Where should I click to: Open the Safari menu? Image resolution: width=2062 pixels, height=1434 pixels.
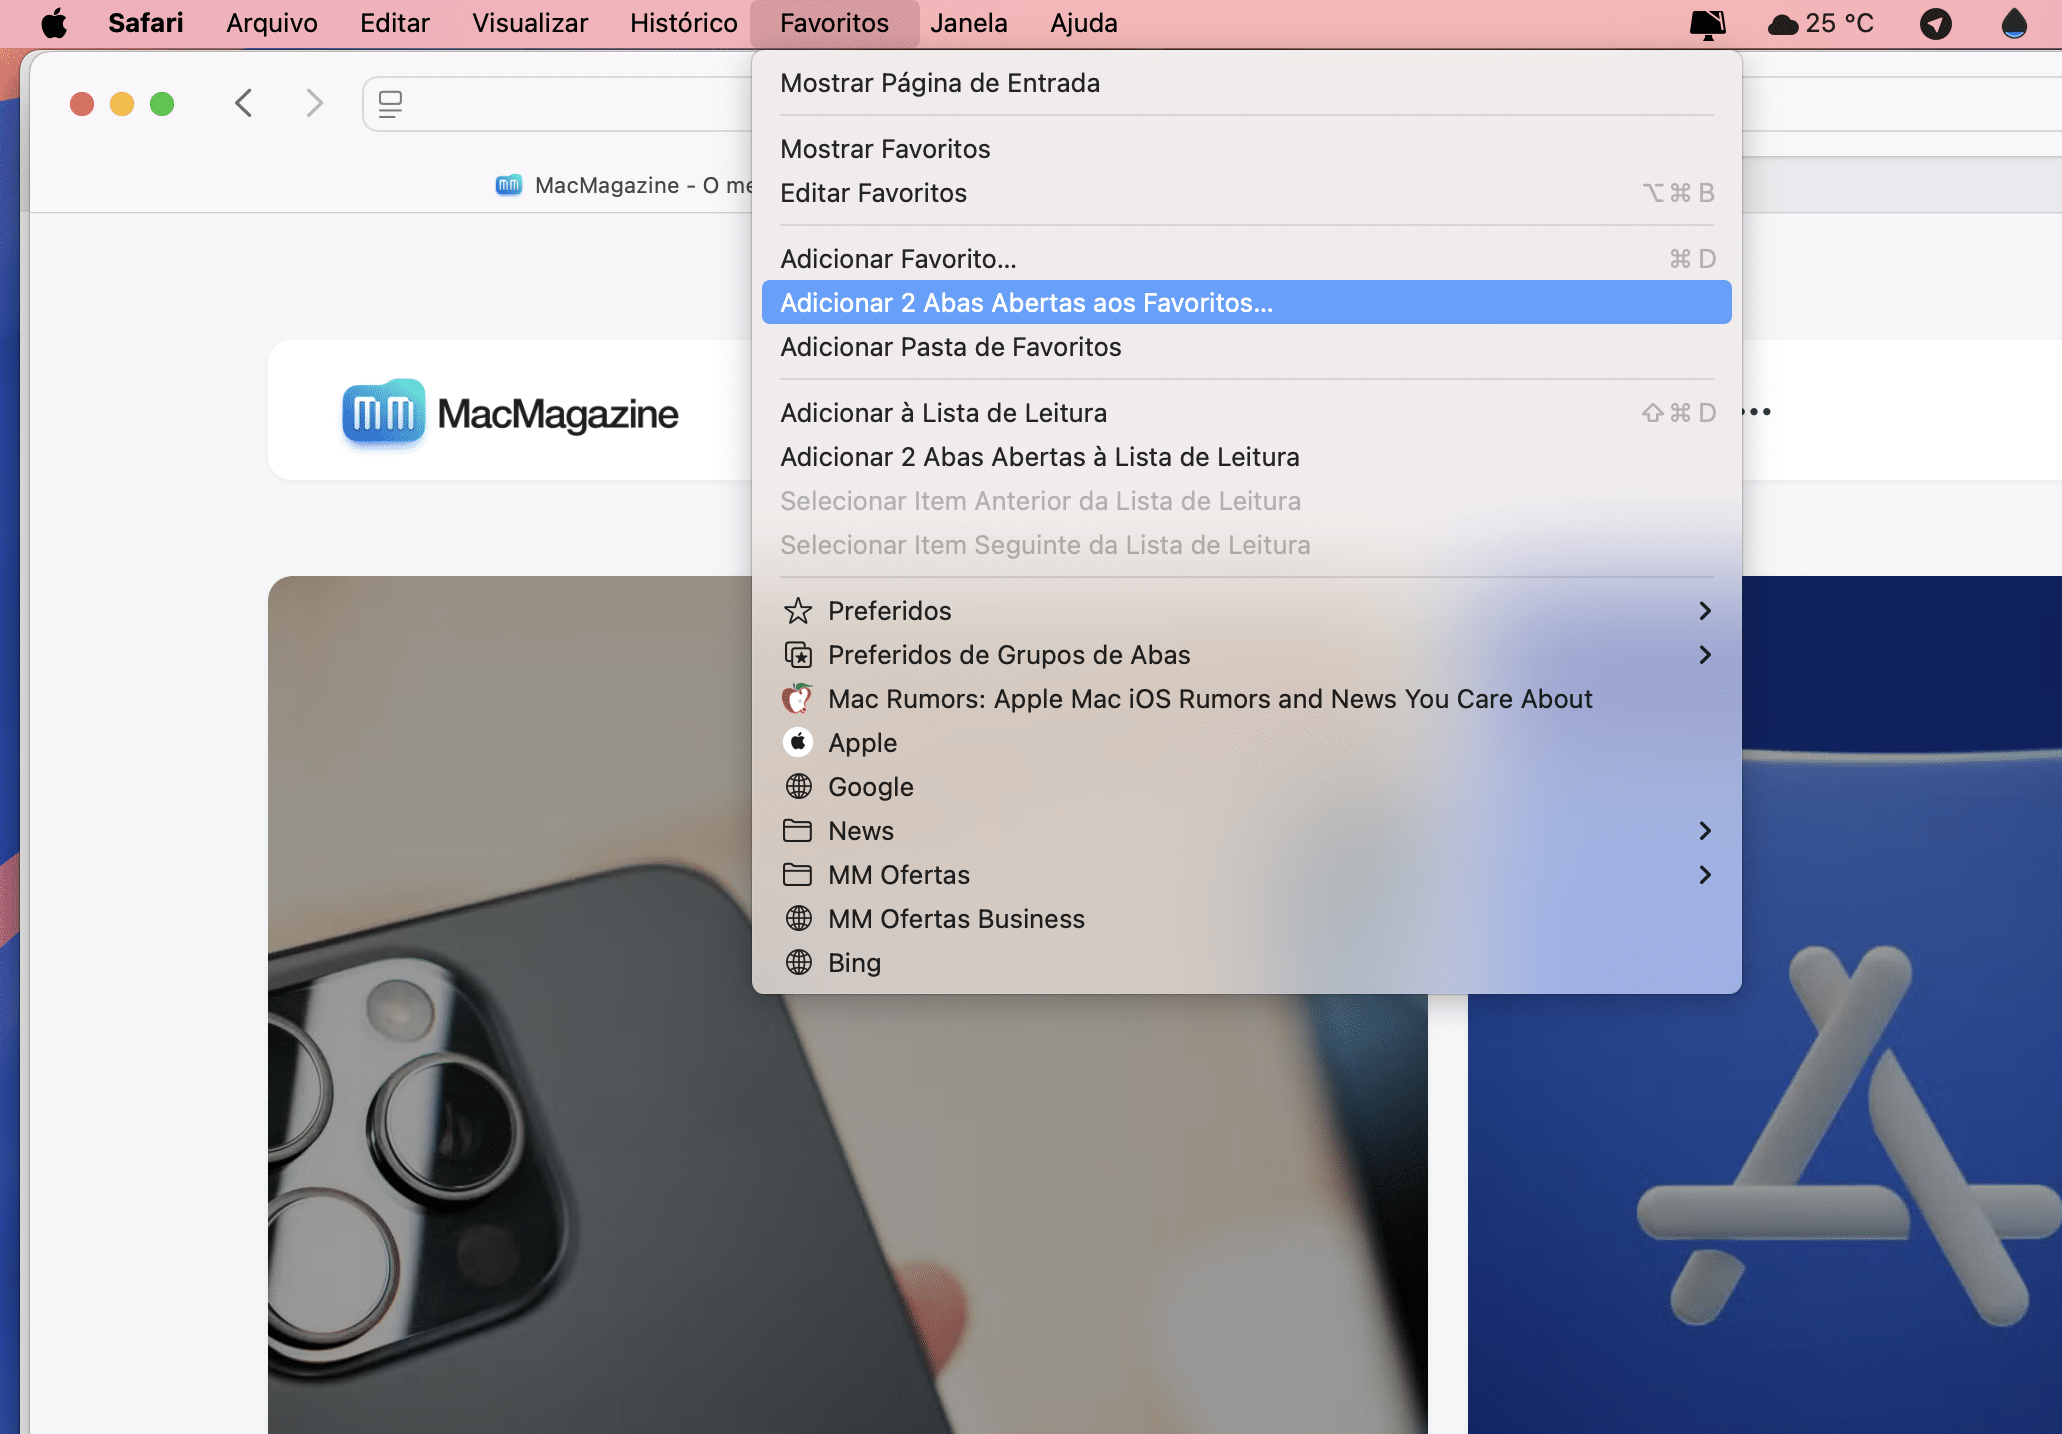click(x=146, y=23)
